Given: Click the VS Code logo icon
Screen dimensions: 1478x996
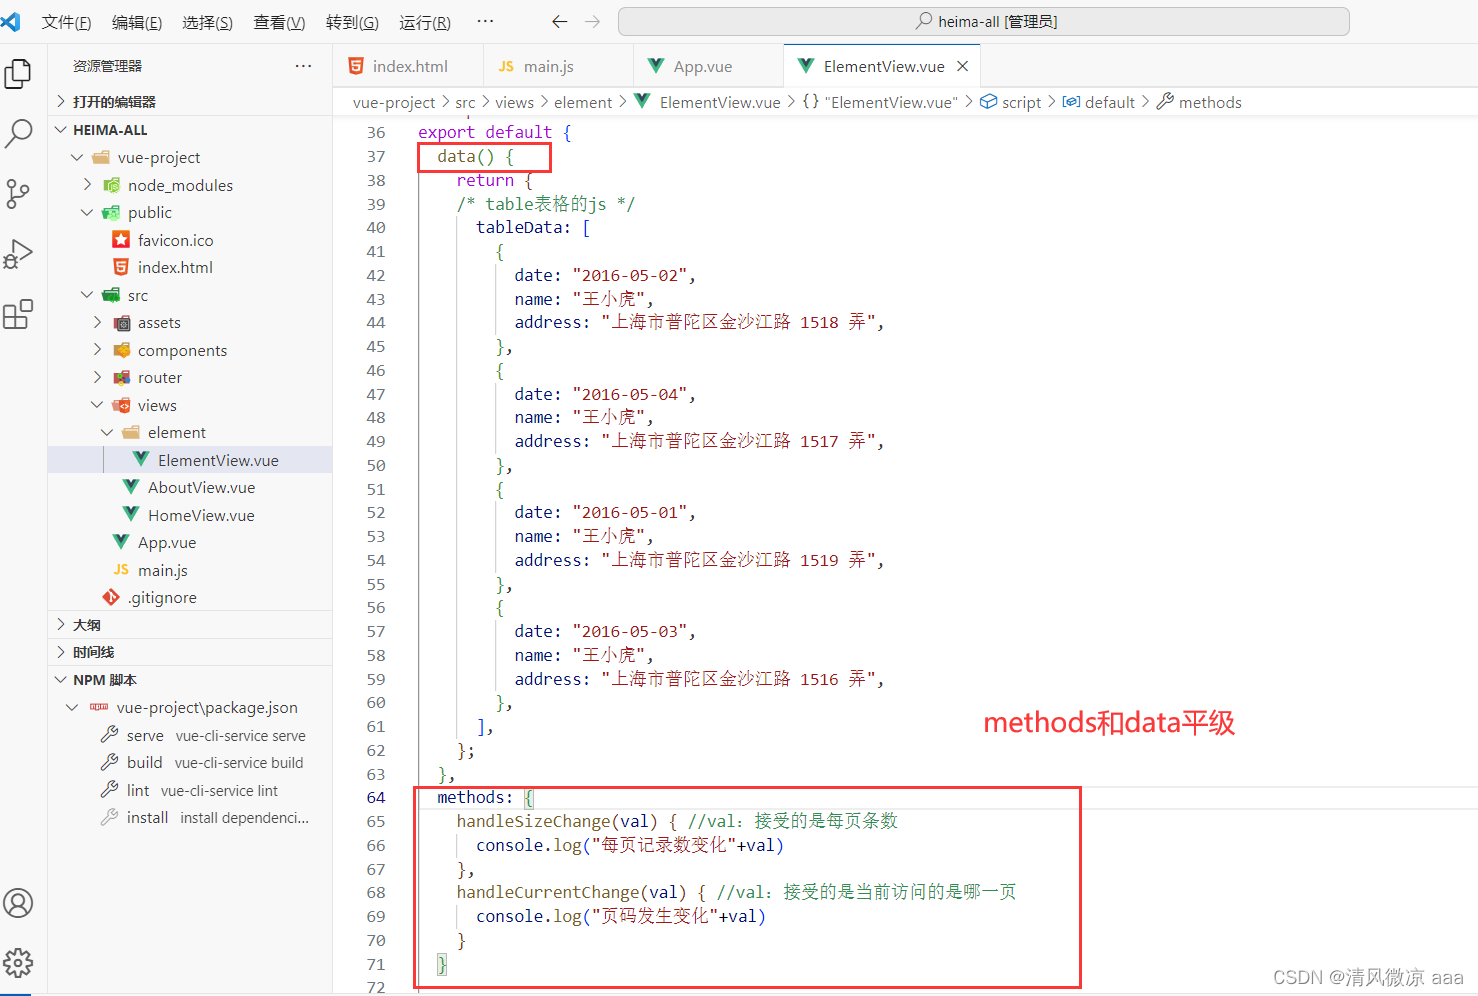Looking at the screenshot, I should coord(11,21).
